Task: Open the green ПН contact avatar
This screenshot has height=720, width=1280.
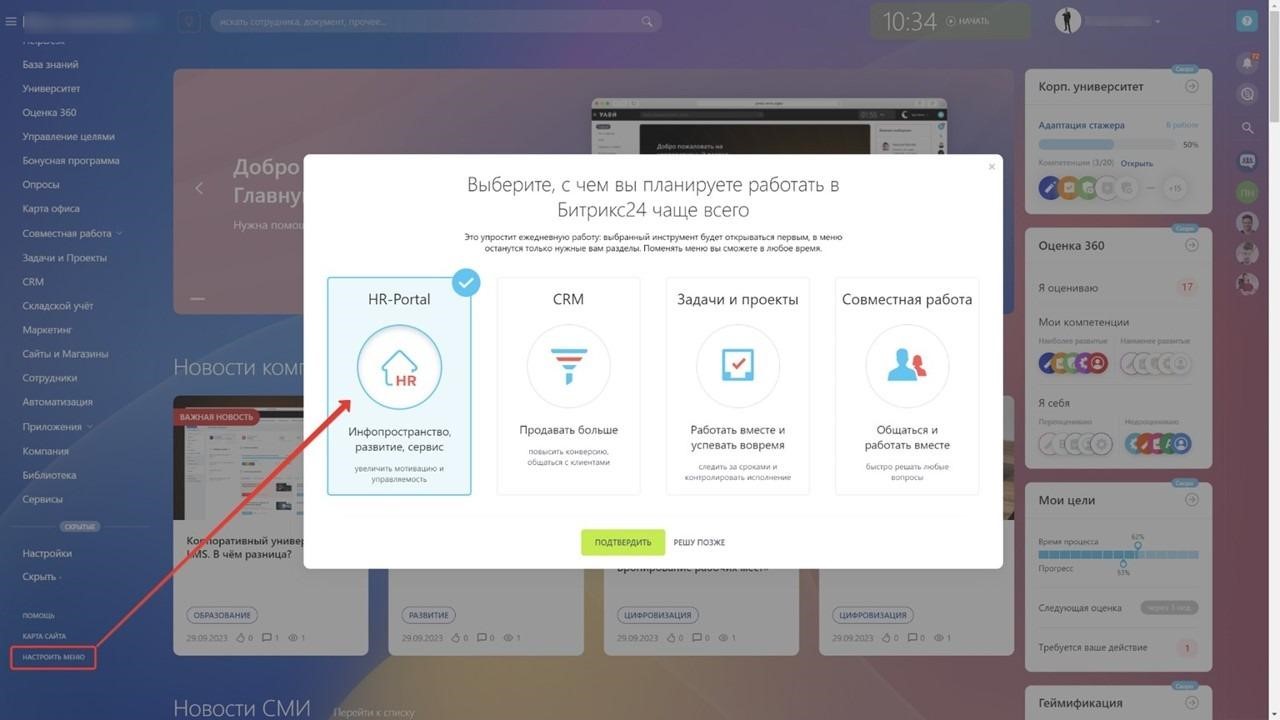Action: [x=1247, y=192]
